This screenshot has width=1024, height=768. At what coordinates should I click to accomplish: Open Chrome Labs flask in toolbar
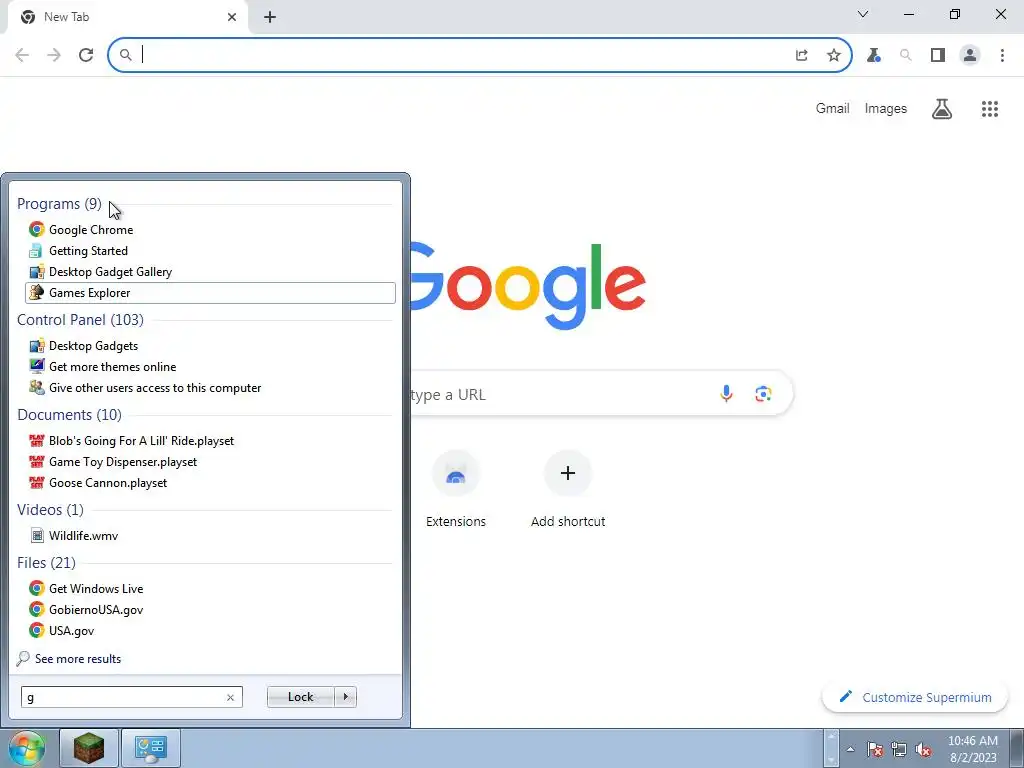[x=874, y=55]
